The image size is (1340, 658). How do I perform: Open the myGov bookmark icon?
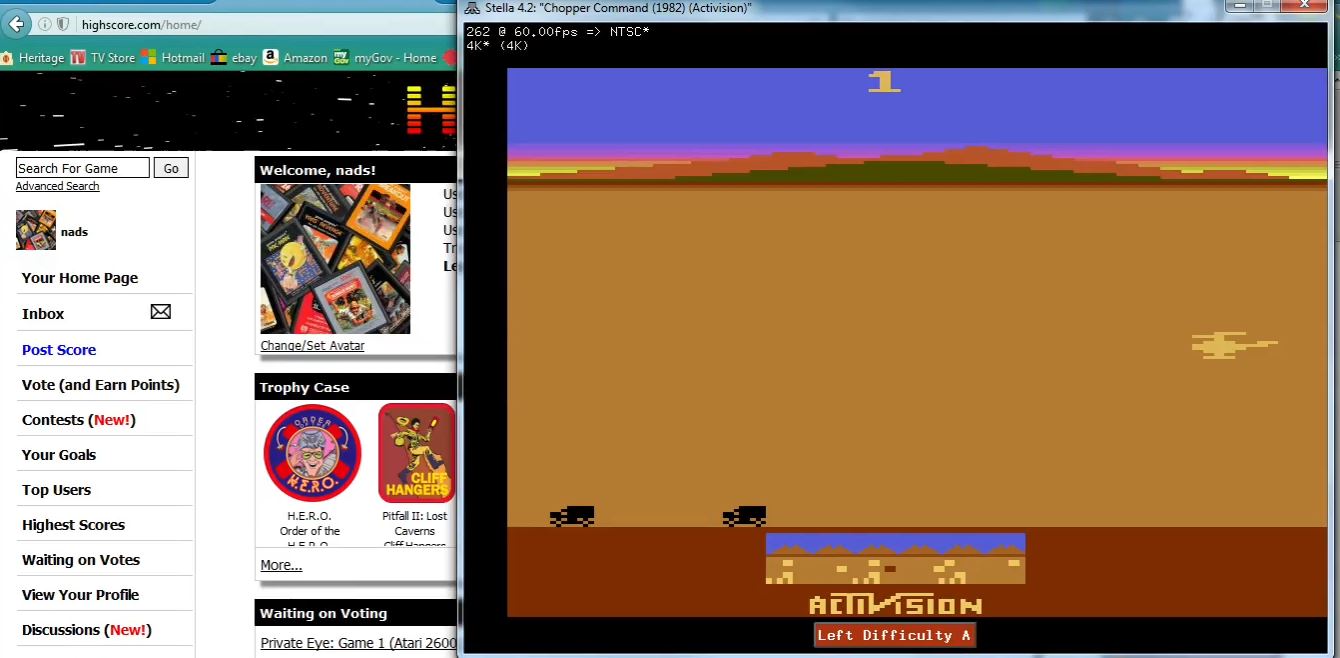(x=342, y=57)
